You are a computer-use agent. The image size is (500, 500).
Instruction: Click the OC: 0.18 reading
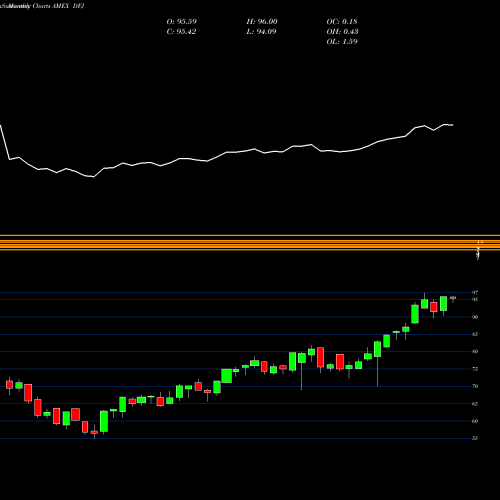pos(342,22)
